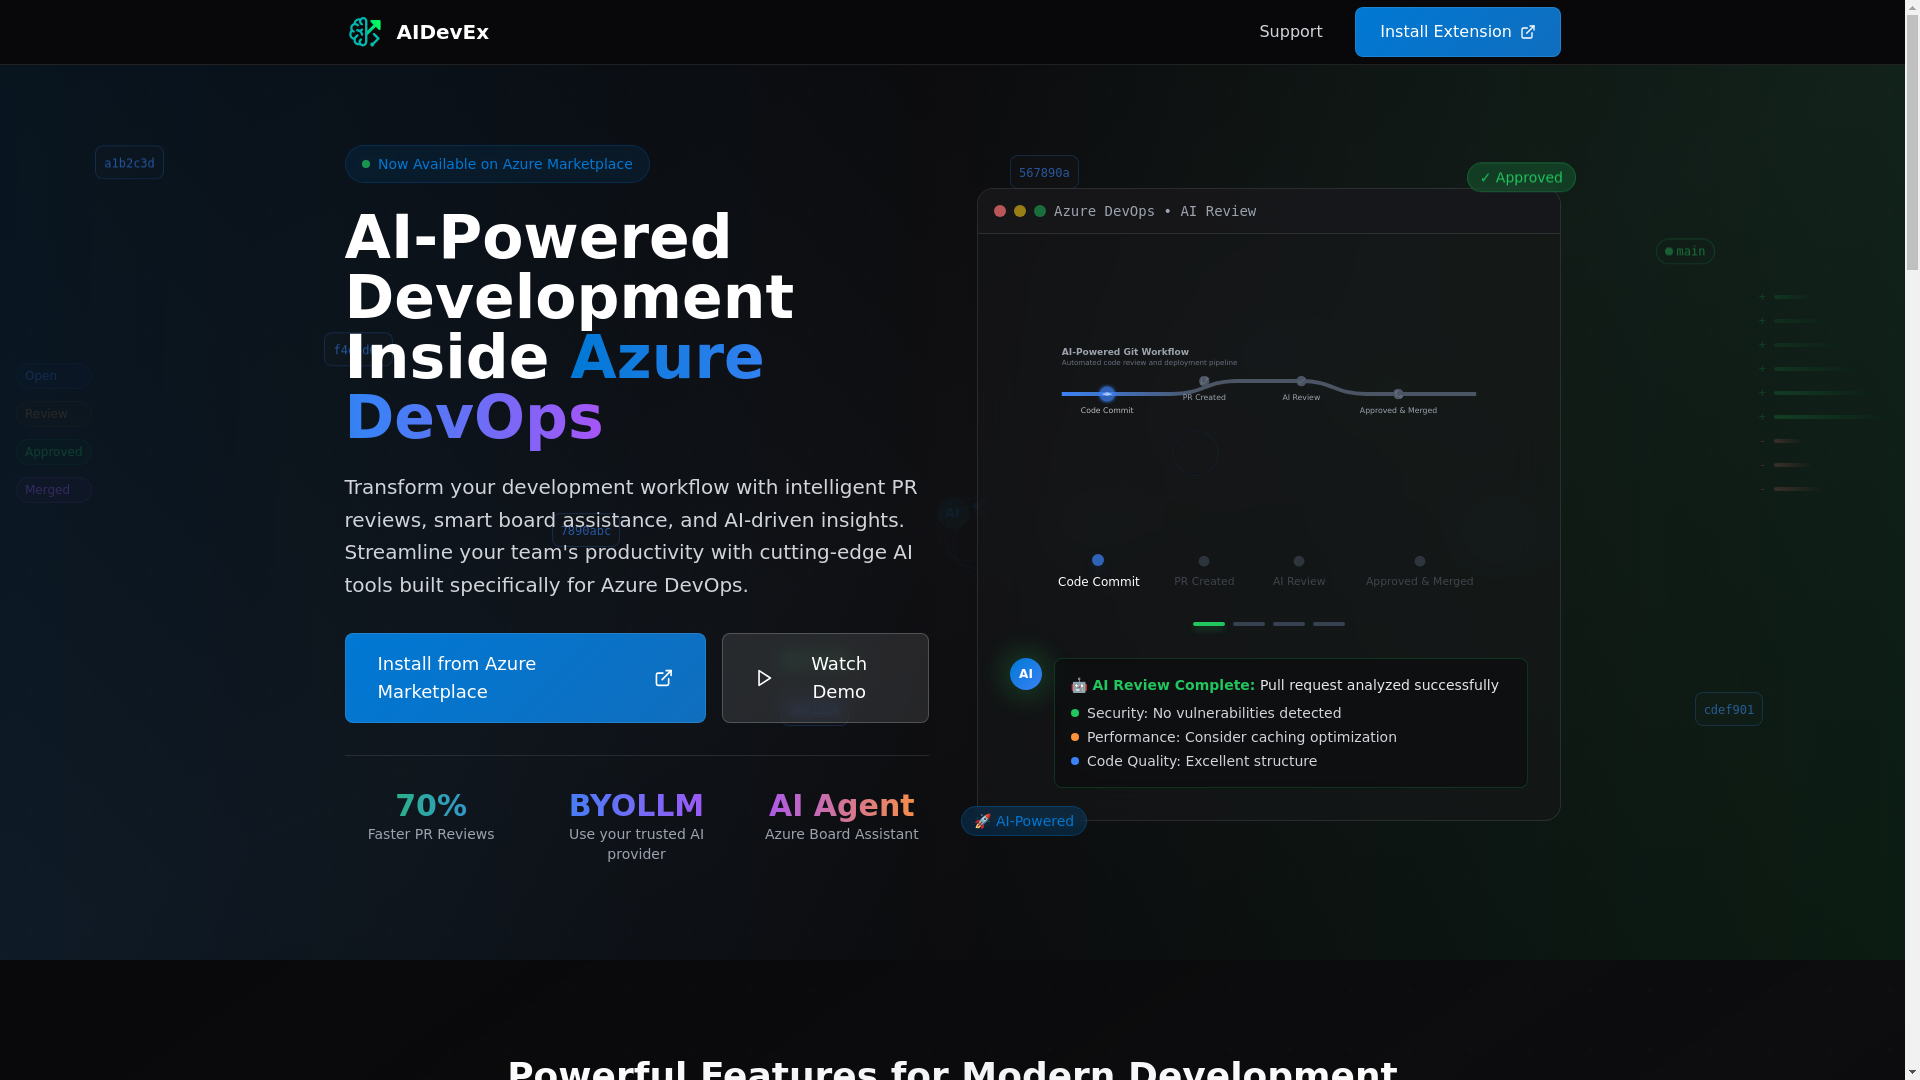This screenshot has height=1080, width=1920.
Task: Click Install from Azure Marketplace button
Action: (x=525, y=678)
